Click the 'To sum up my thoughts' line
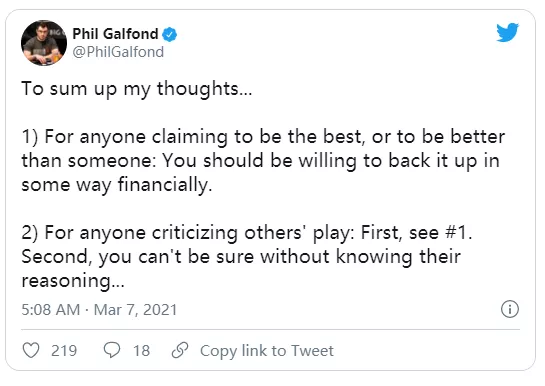This screenshot has height=386, width=545. pyautogui.click(x=137, y=89)
